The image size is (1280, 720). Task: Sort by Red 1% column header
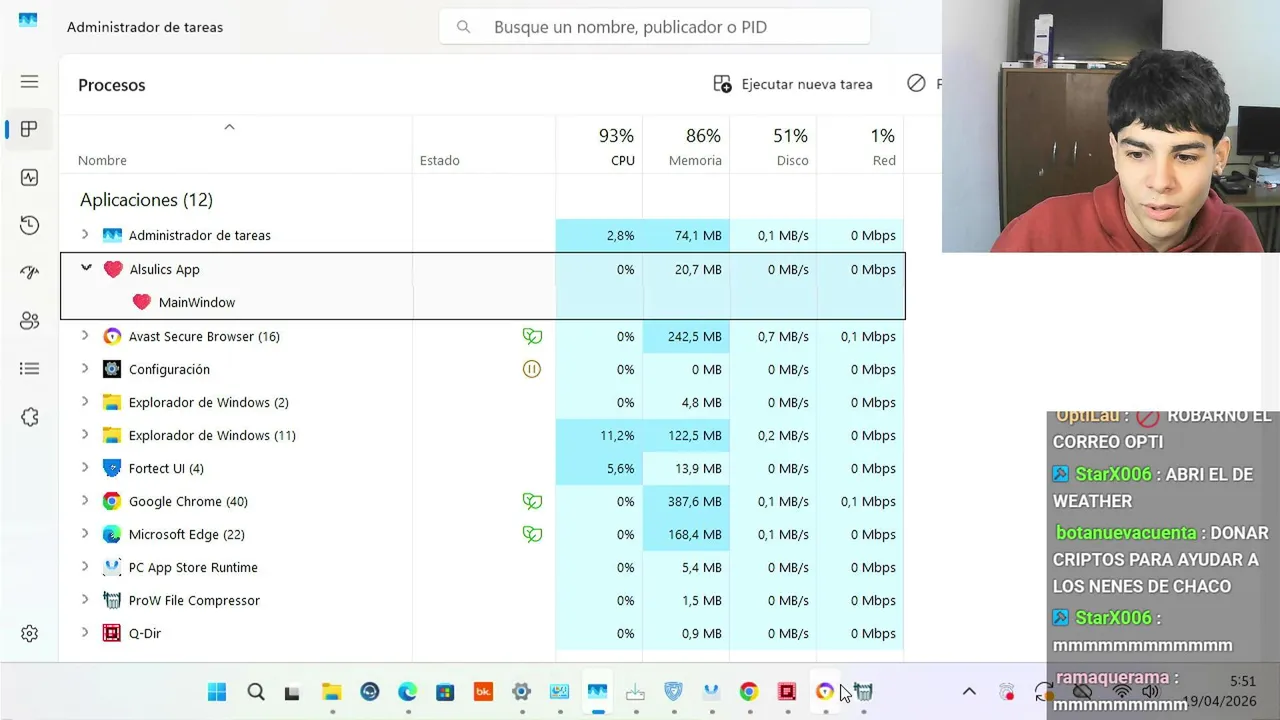860,145
